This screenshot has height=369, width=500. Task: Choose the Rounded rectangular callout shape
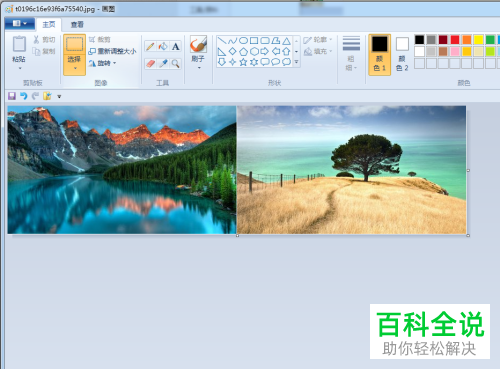point(265,62)
